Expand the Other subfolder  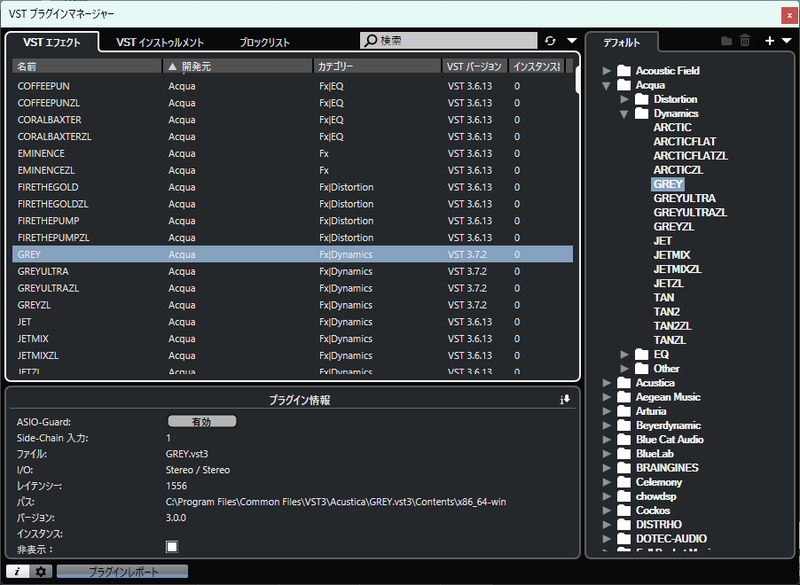[624, 368]
